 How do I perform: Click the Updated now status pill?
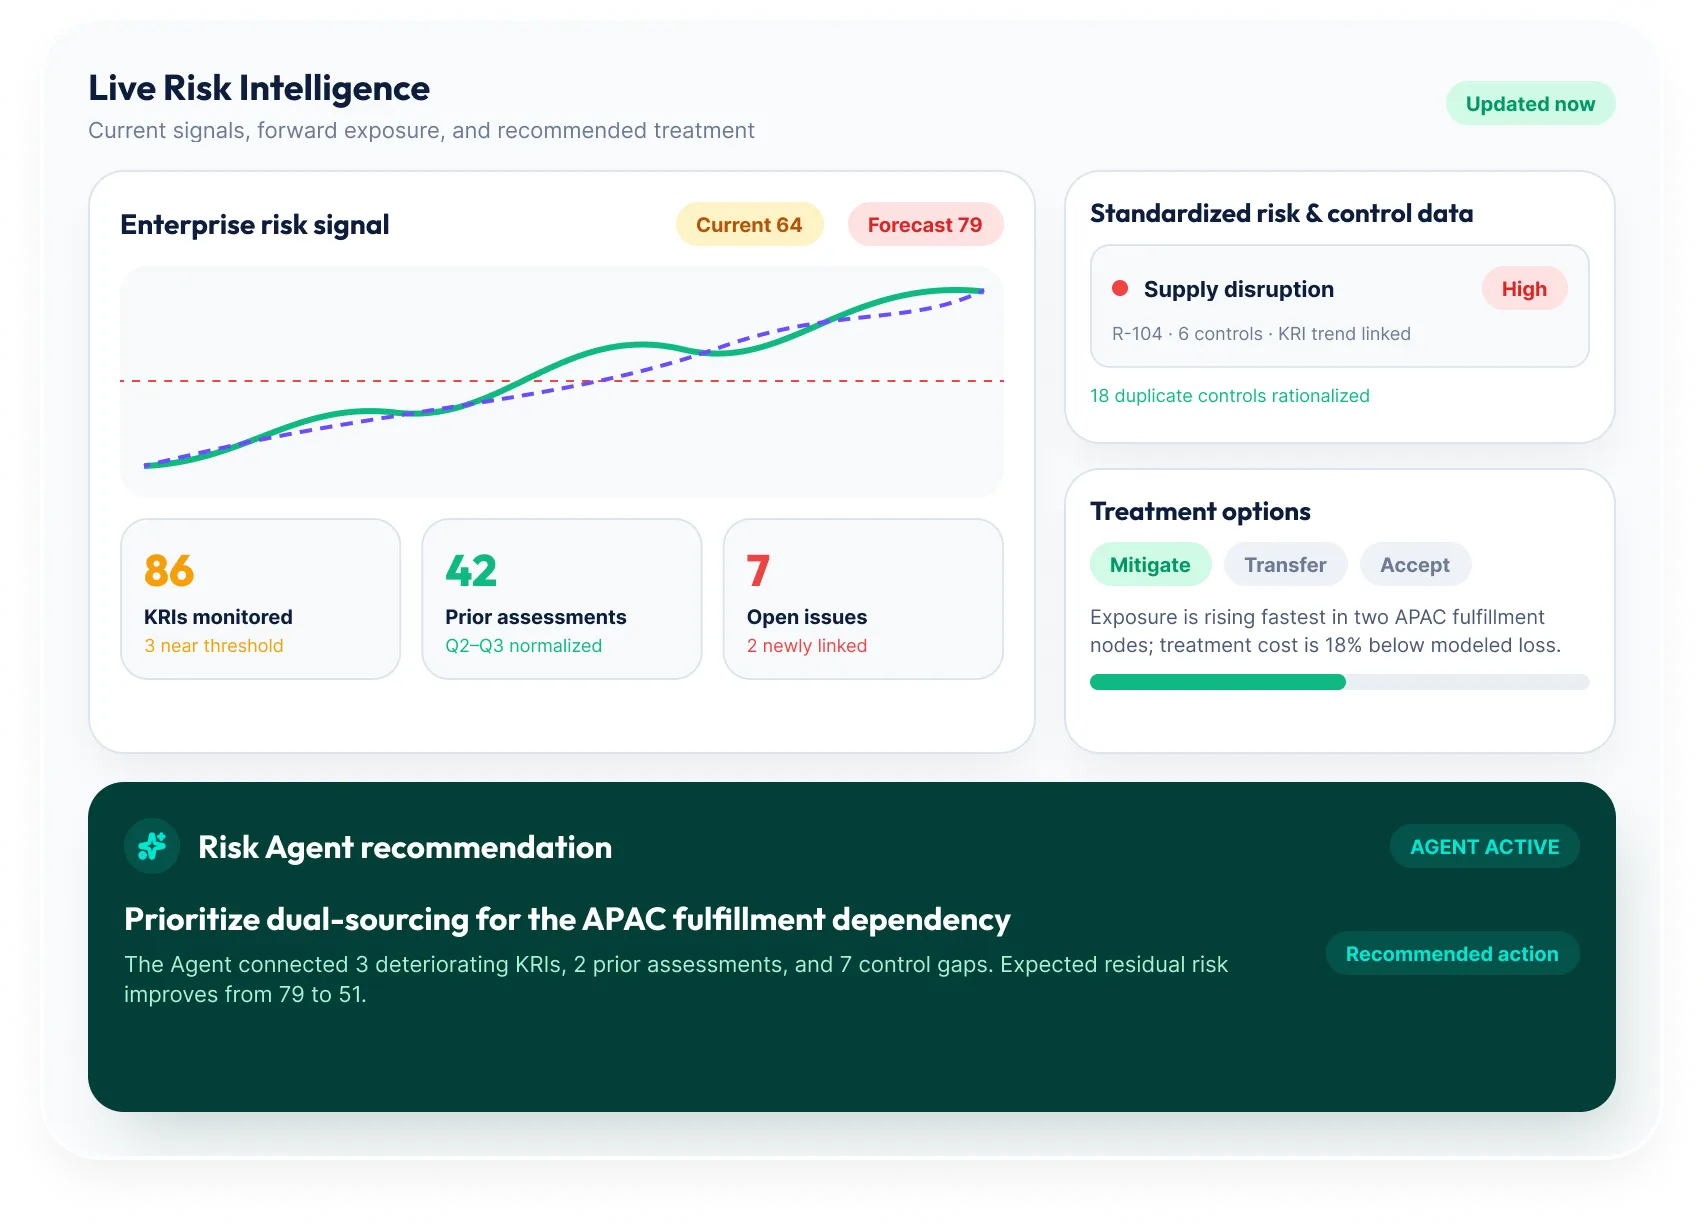(1530, 103)
